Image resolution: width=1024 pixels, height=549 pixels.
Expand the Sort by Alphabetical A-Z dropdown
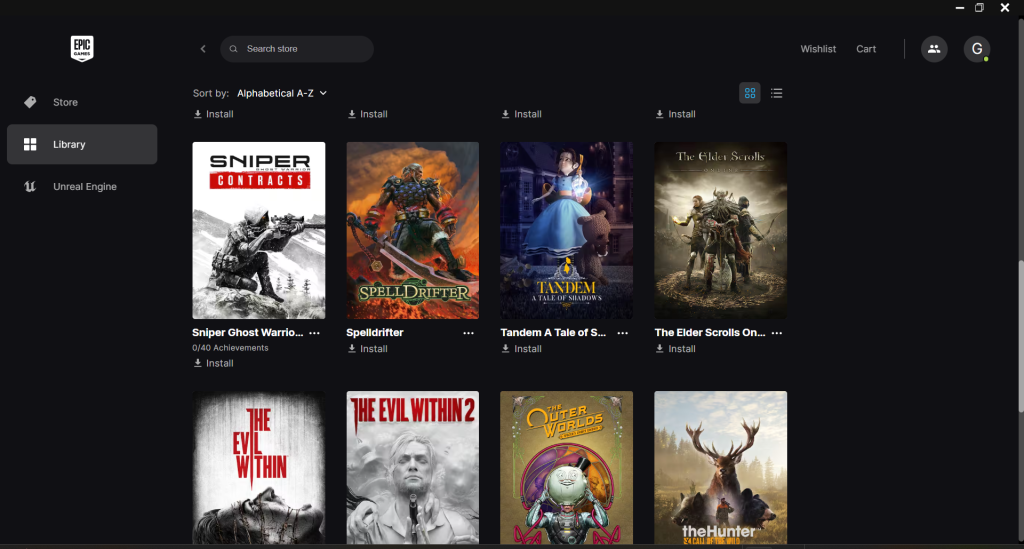pyautogui.click(x=281, y=93)
